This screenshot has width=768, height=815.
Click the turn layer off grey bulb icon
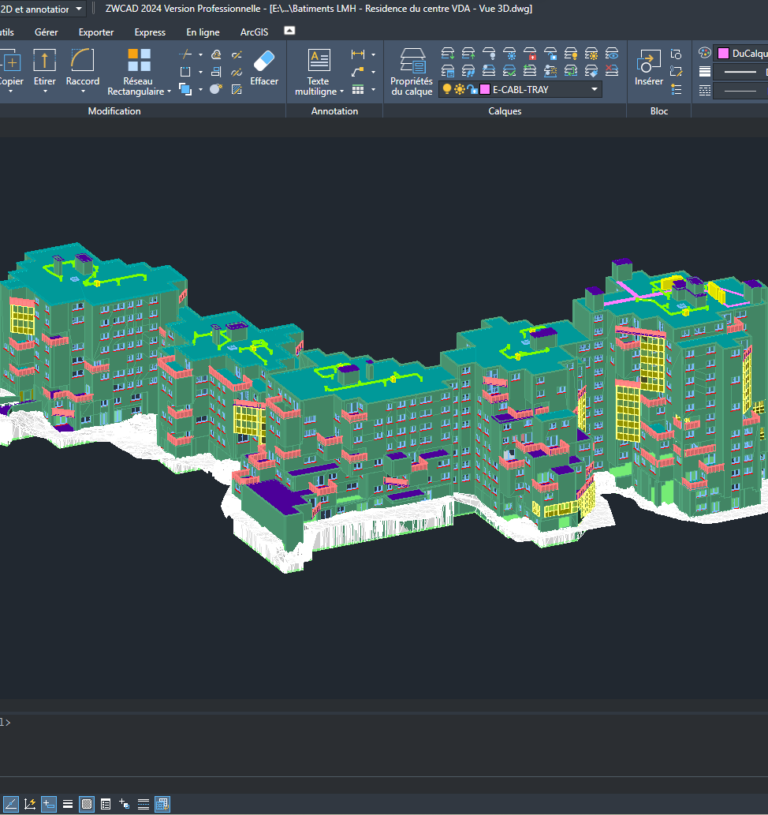(488, 54)
